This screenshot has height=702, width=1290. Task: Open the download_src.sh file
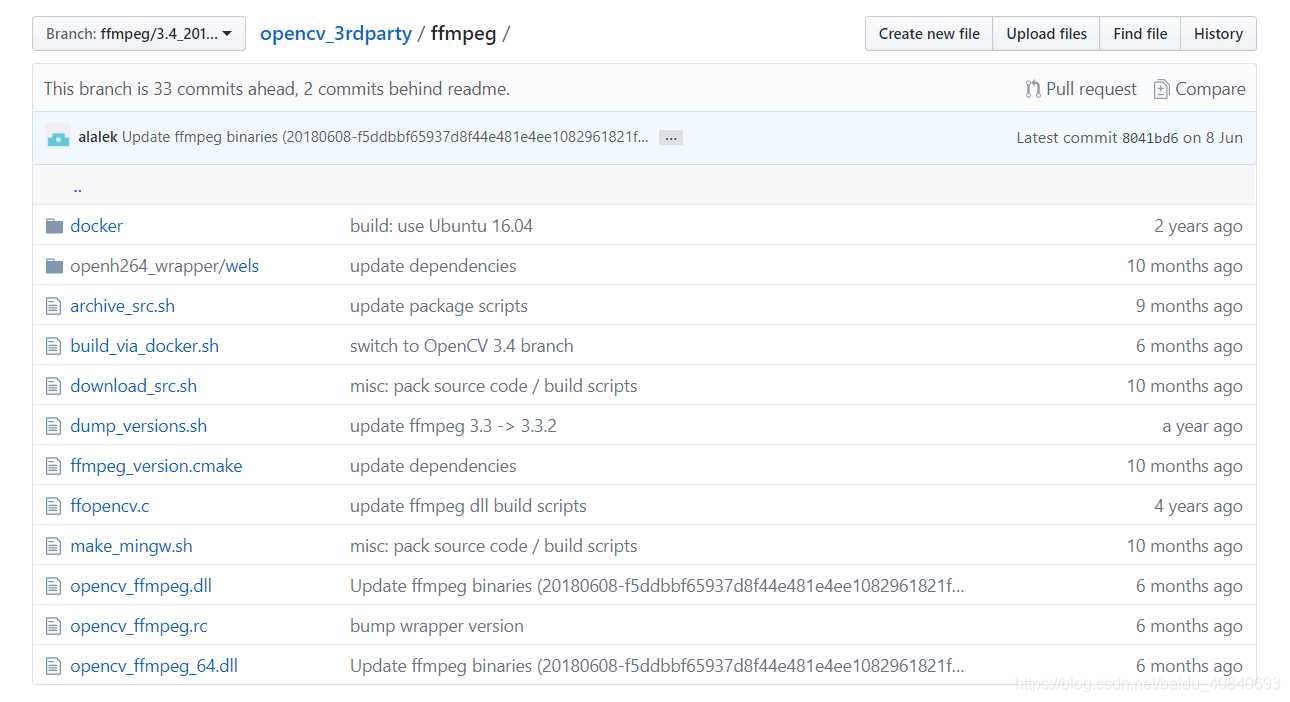click(x=133, y=386)
